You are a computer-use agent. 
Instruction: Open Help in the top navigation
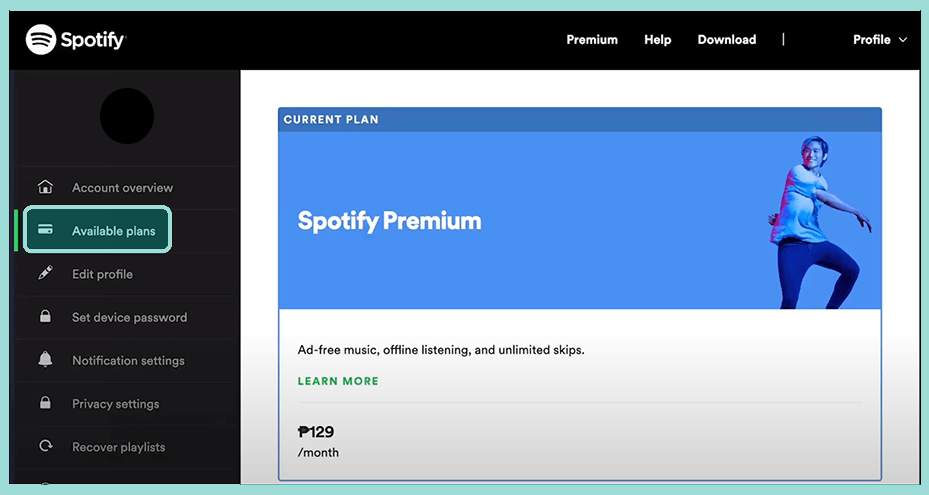(658, 40)
